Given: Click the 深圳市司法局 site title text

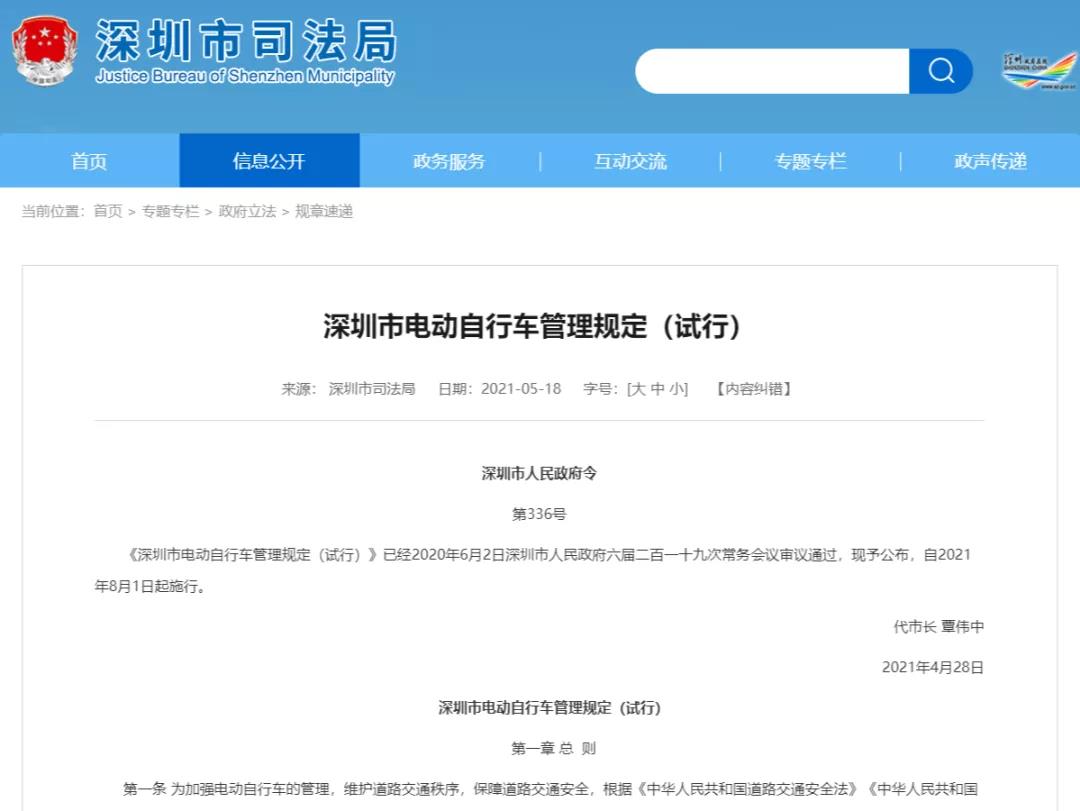Looking at the screenshot, I should tap(246, 40).
